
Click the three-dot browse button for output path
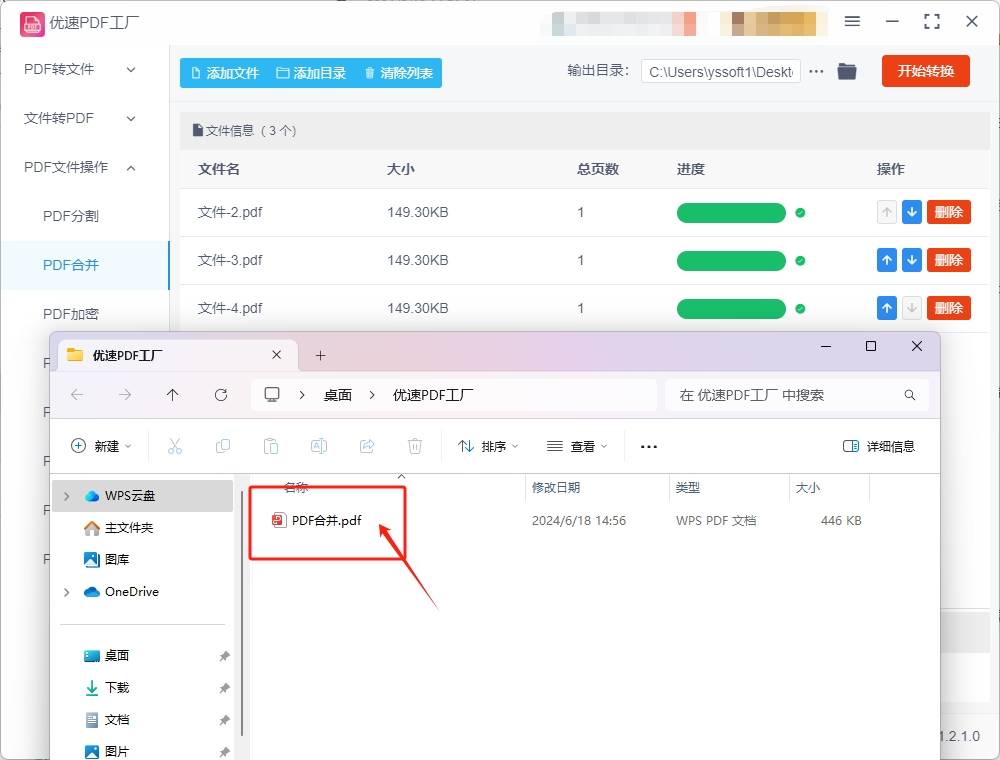(816, 71)
